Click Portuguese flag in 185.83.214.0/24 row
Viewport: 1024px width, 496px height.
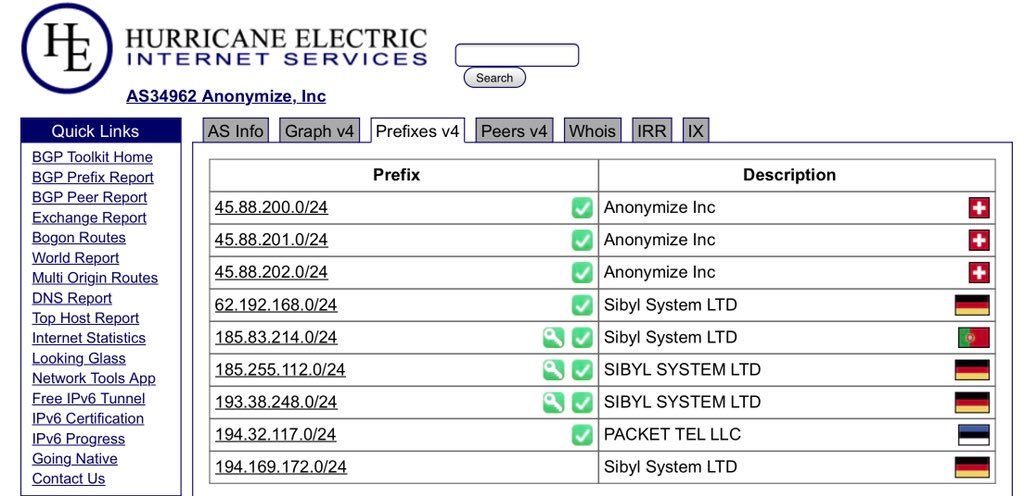click(x=973, y=337)
